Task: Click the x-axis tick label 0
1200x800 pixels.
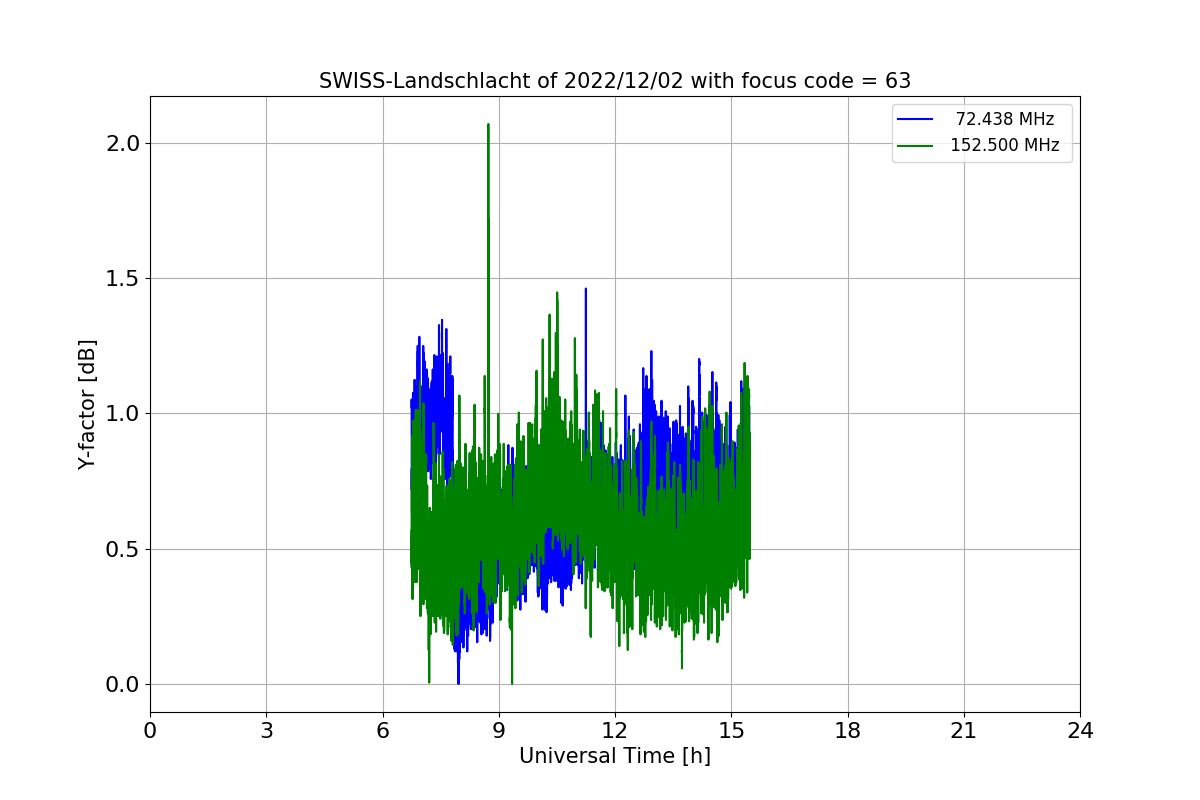Action: (x=150, y=731)
